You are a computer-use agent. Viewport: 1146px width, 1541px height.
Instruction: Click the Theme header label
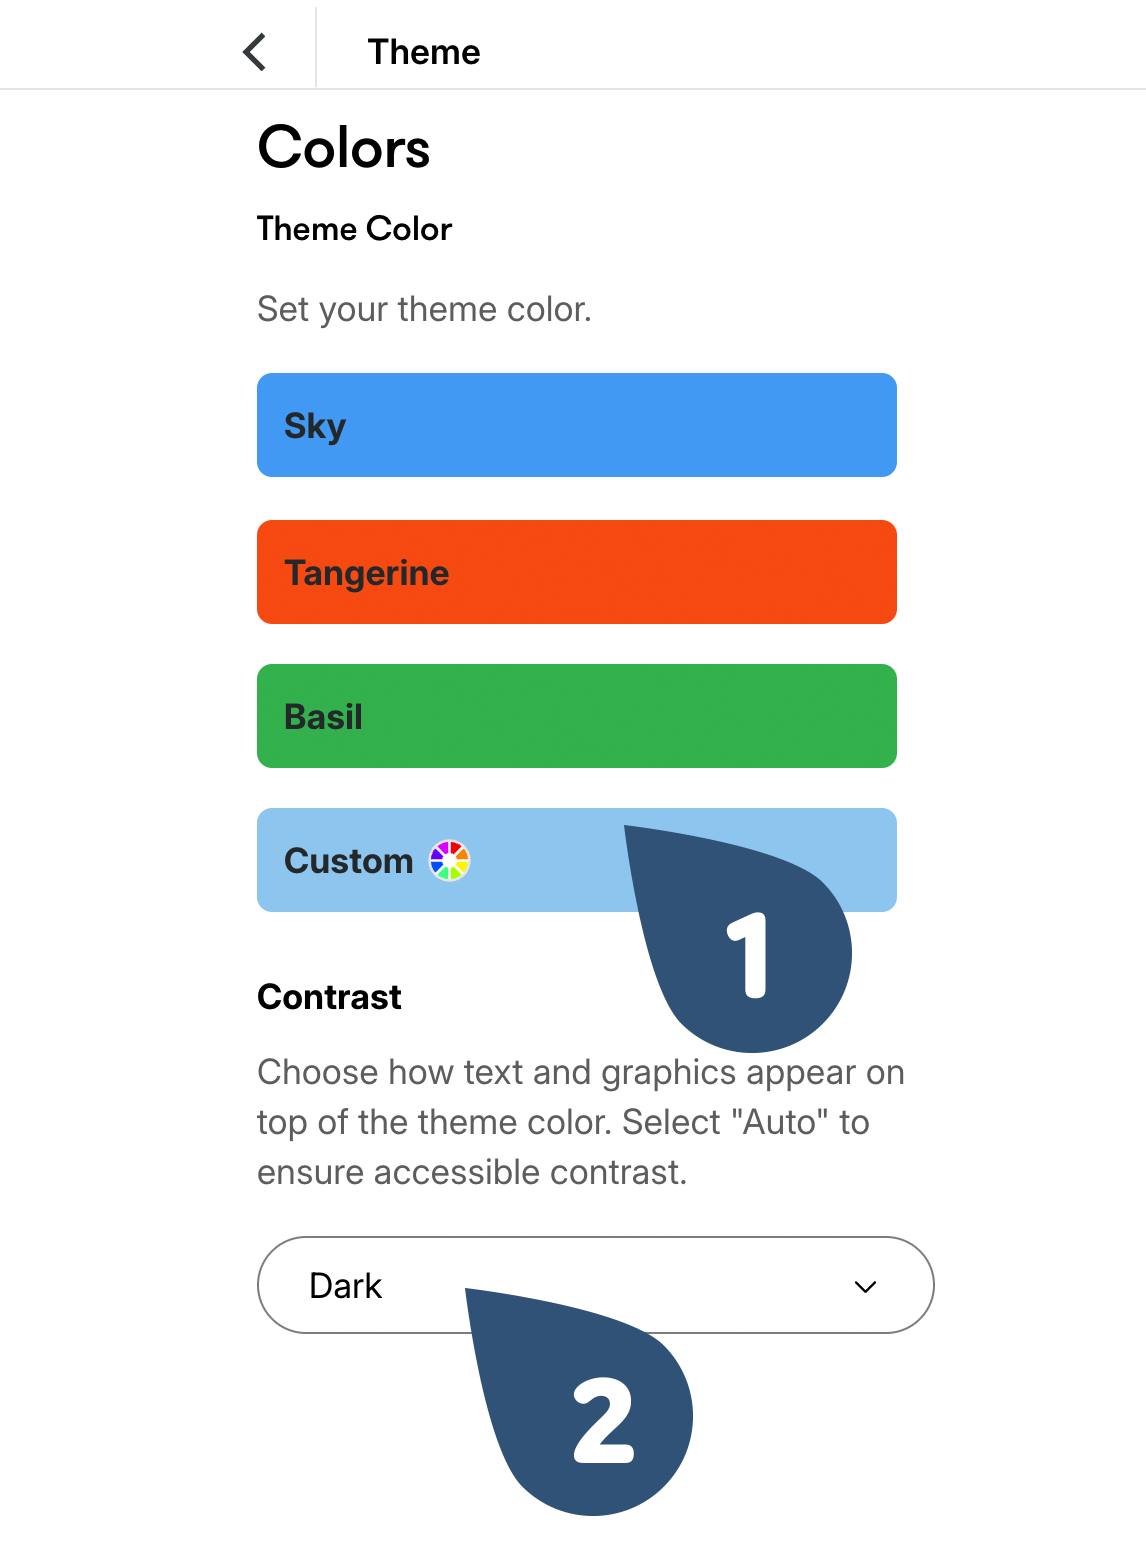pyautogui.click(x=424, y=51)
